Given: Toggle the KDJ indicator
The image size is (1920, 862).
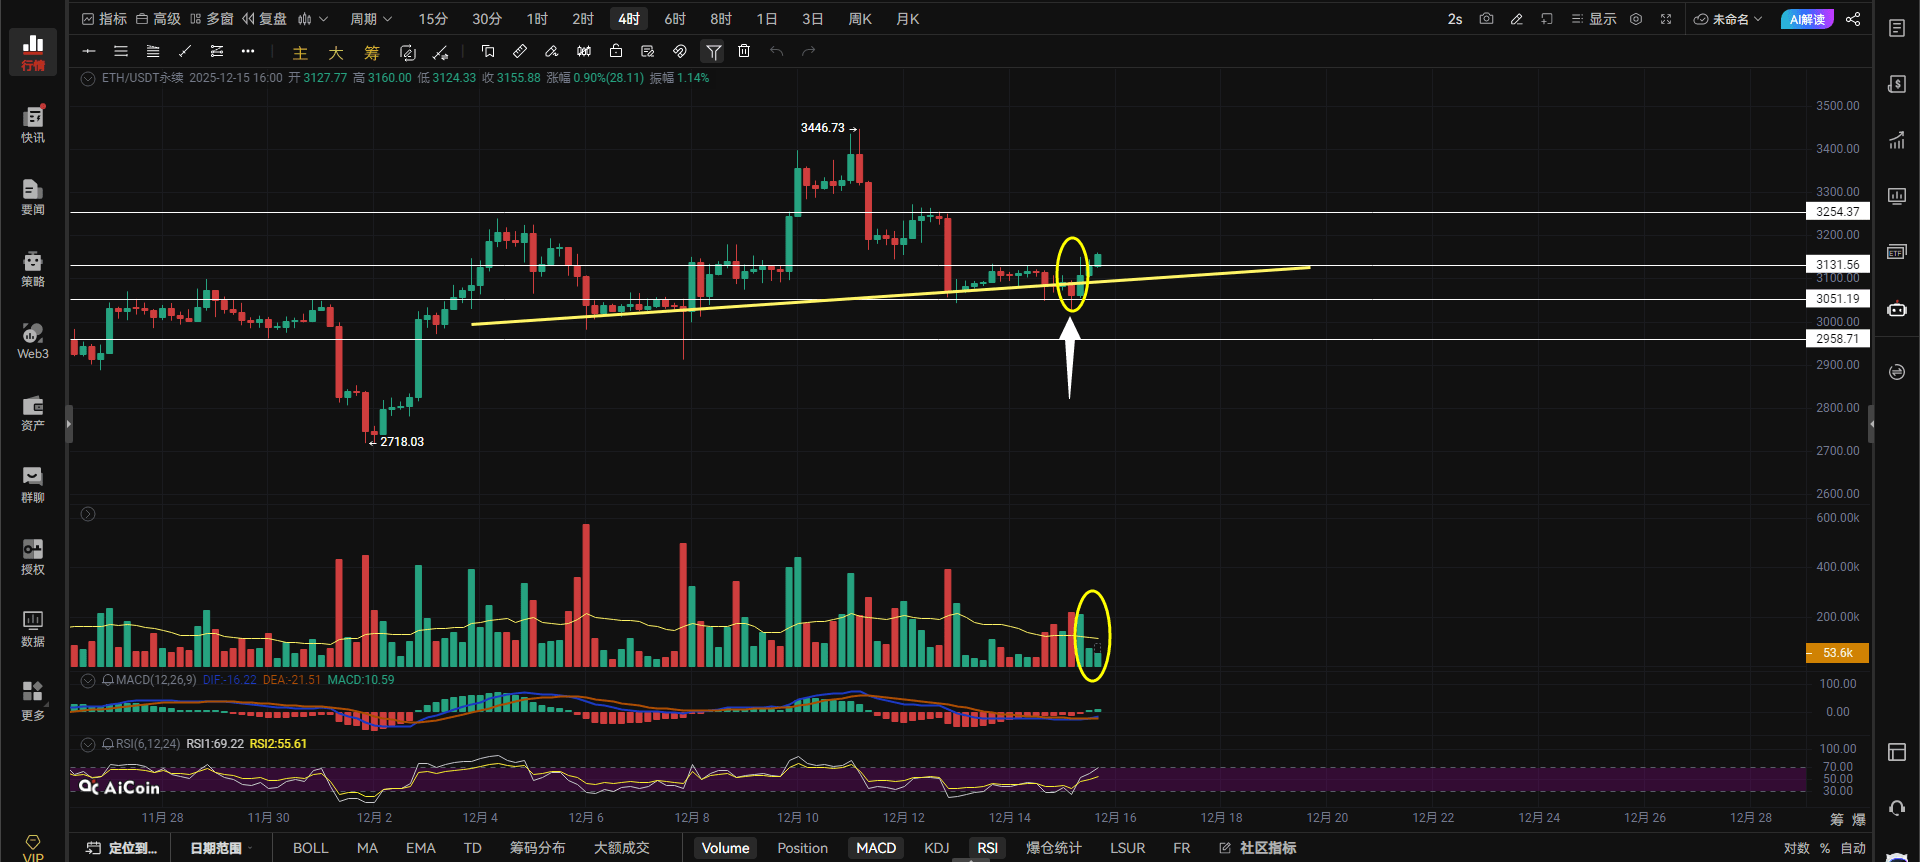Looking at the screenshot, I should [937, 848].
